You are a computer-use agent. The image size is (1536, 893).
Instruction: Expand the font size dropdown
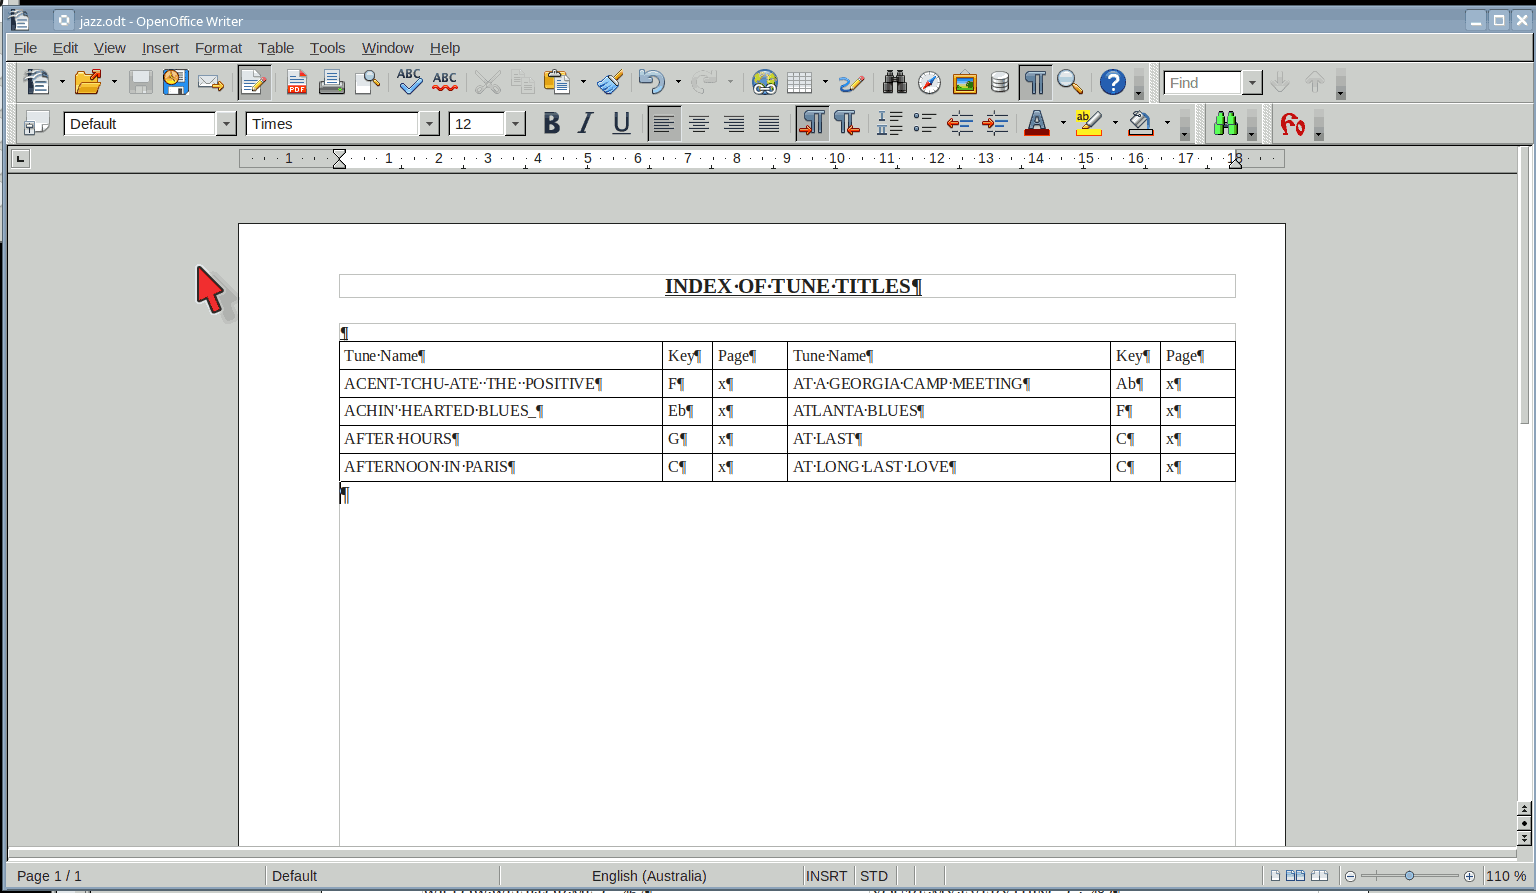click(x=515, y=123)
